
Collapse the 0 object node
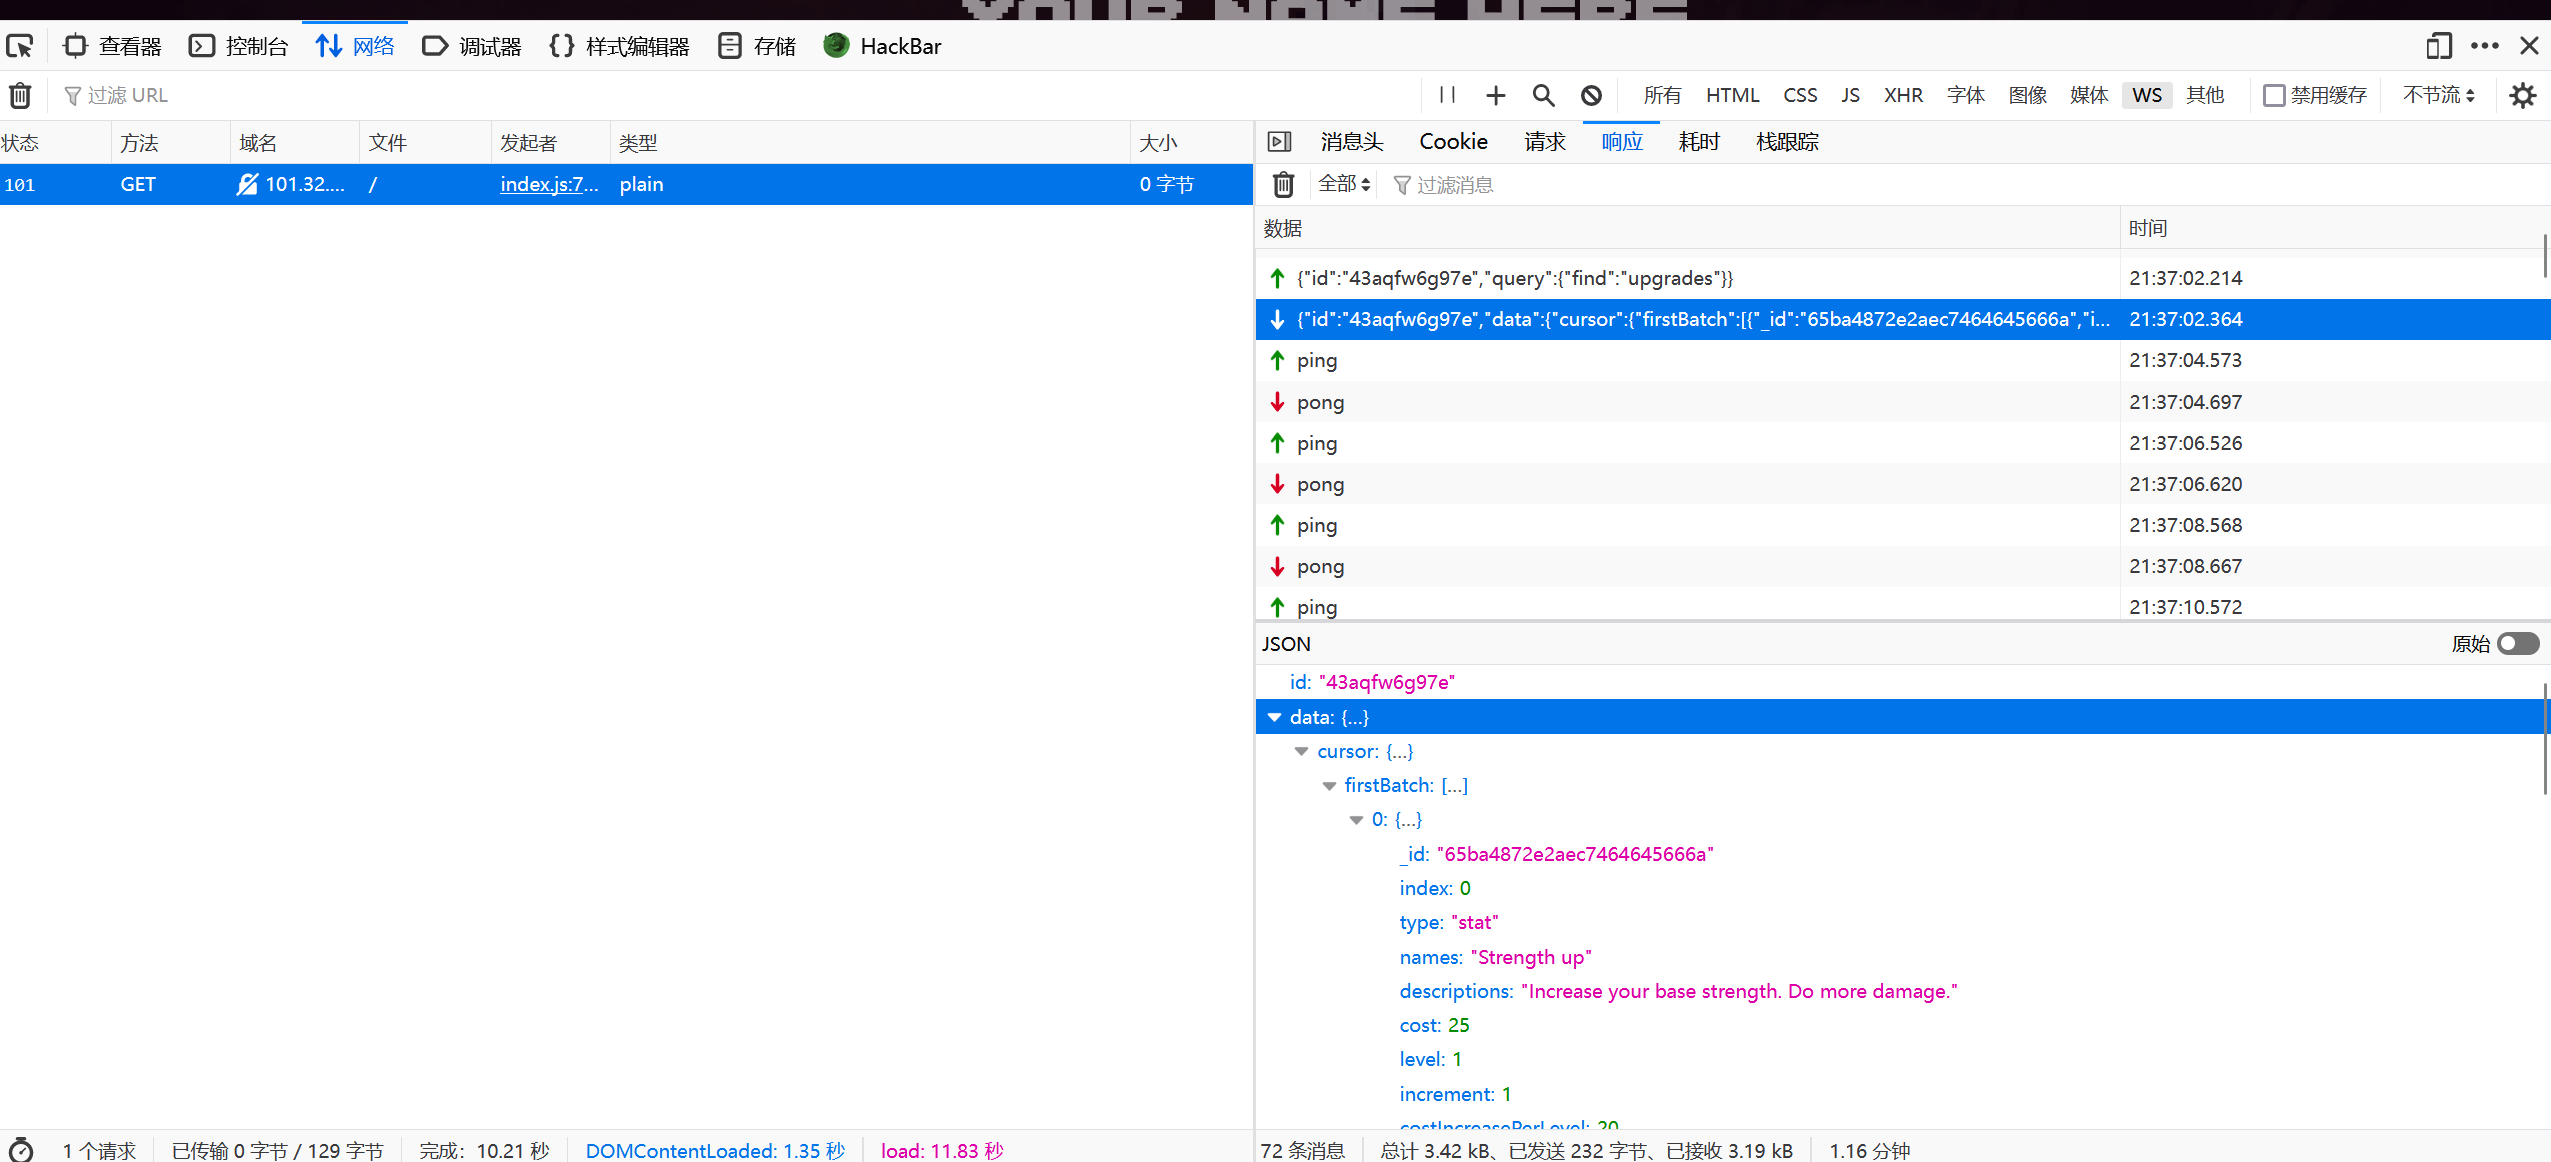coord(1356,820)
